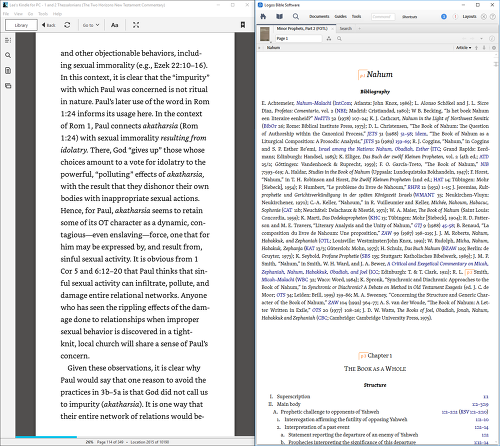Open Kindle font settings (Aa)
The image size is (500, 446).
114,25
